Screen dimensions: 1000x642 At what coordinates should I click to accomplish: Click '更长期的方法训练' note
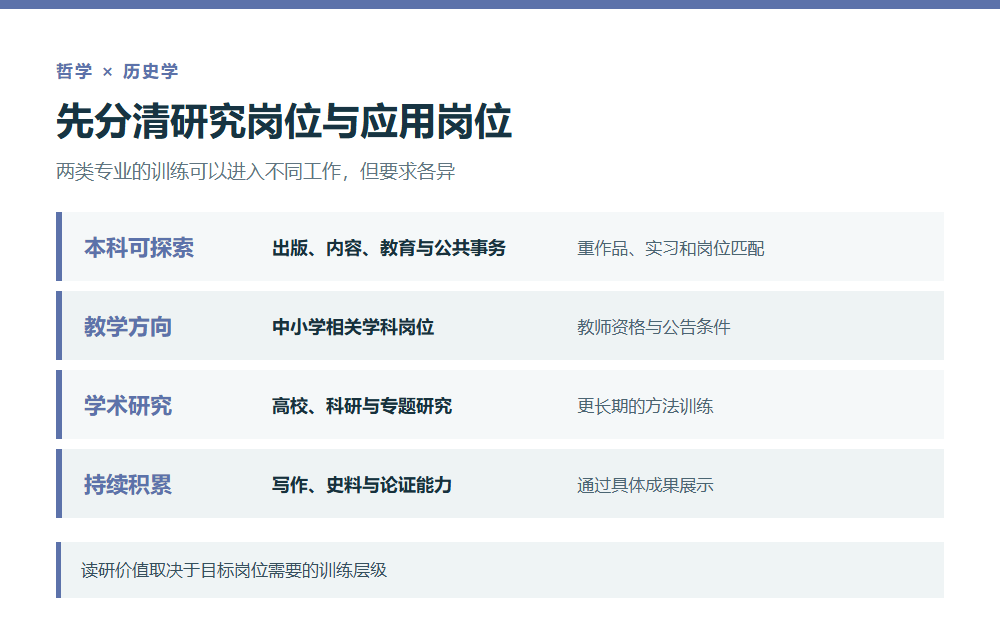pos(645,406)
